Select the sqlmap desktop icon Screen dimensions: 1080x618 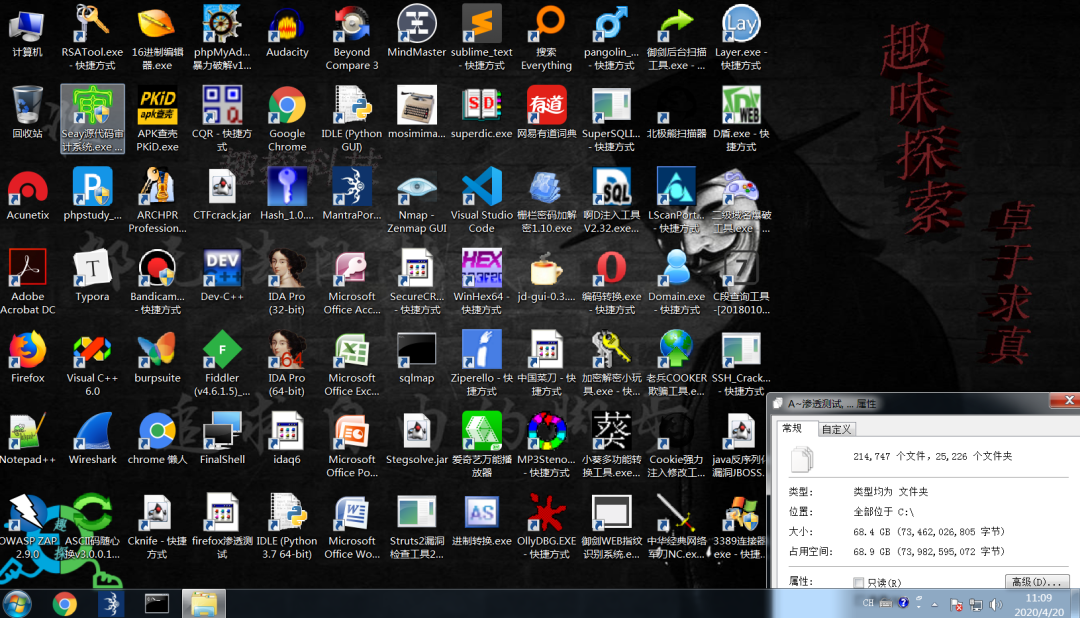pos(417,358)
